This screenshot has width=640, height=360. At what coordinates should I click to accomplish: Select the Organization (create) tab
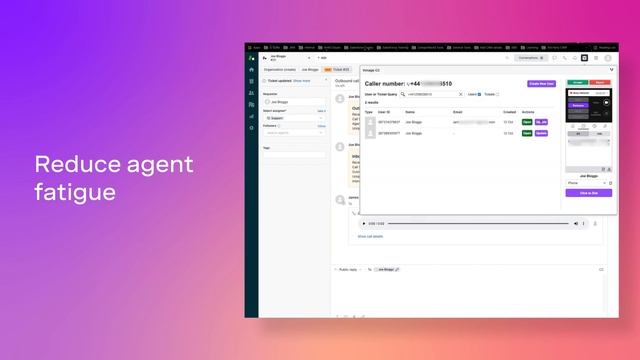(x=280, y=70)
